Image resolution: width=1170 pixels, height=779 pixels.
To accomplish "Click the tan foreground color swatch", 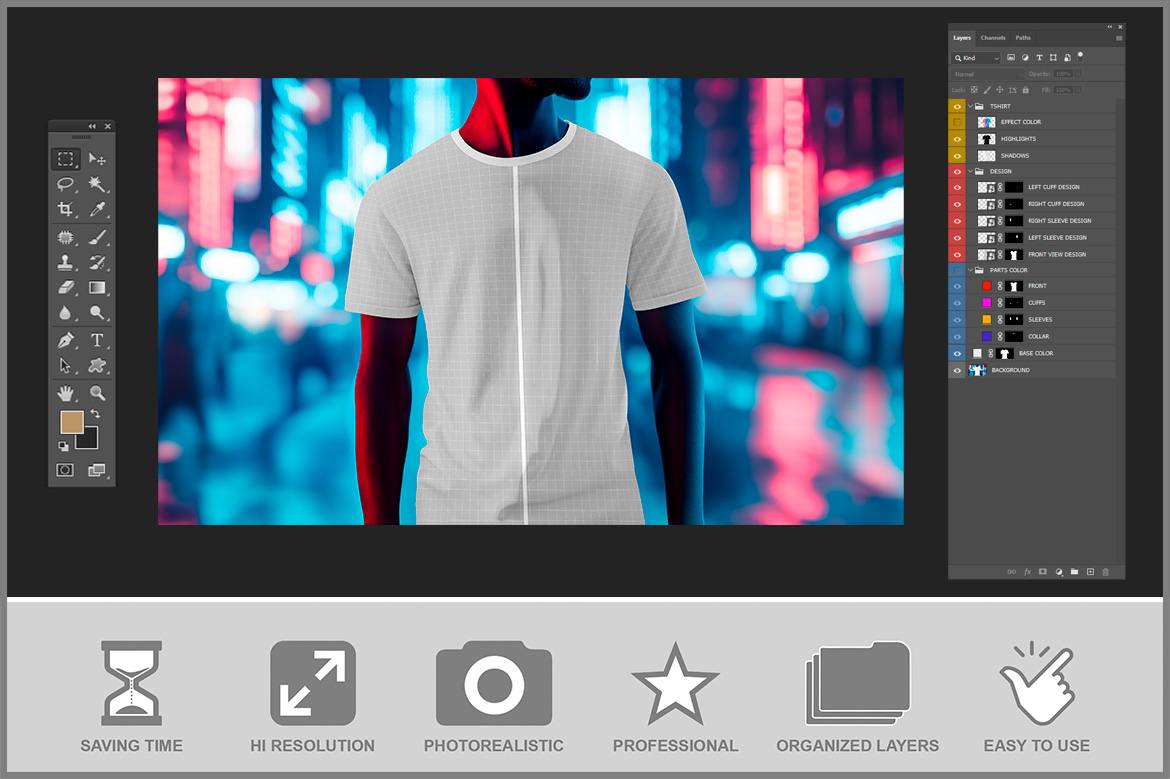I will [x=71, y=422].
